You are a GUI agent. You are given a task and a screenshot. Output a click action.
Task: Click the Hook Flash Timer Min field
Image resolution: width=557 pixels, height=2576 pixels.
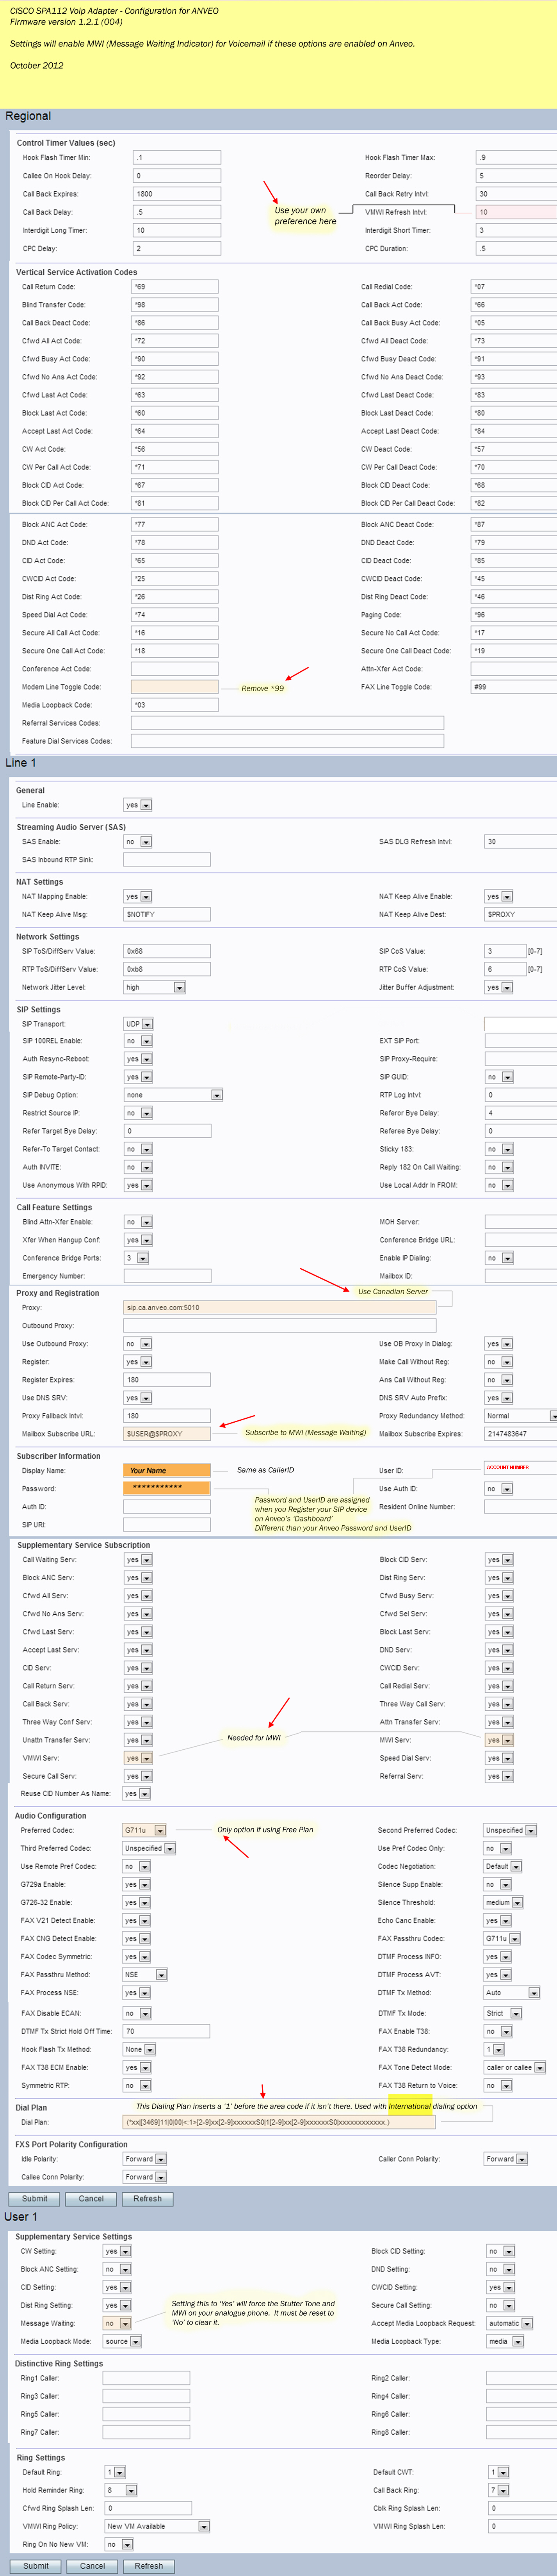(176, 158)
